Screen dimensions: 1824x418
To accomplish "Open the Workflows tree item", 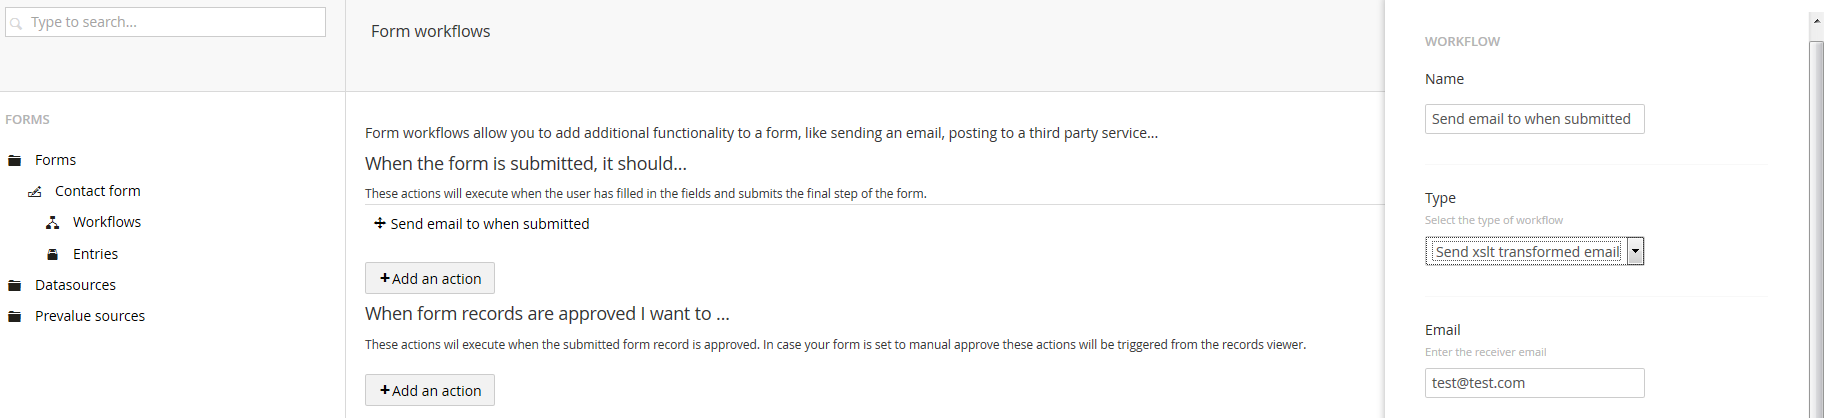I will 107,222.
